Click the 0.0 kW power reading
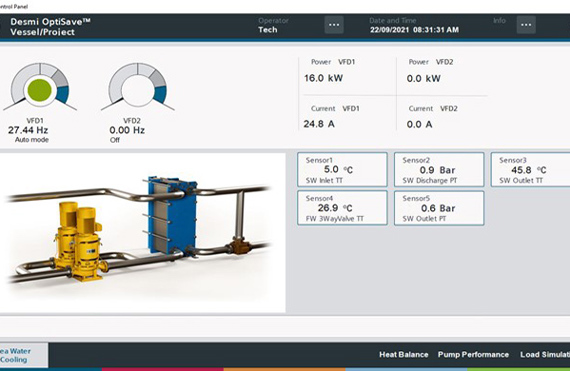 424,78
